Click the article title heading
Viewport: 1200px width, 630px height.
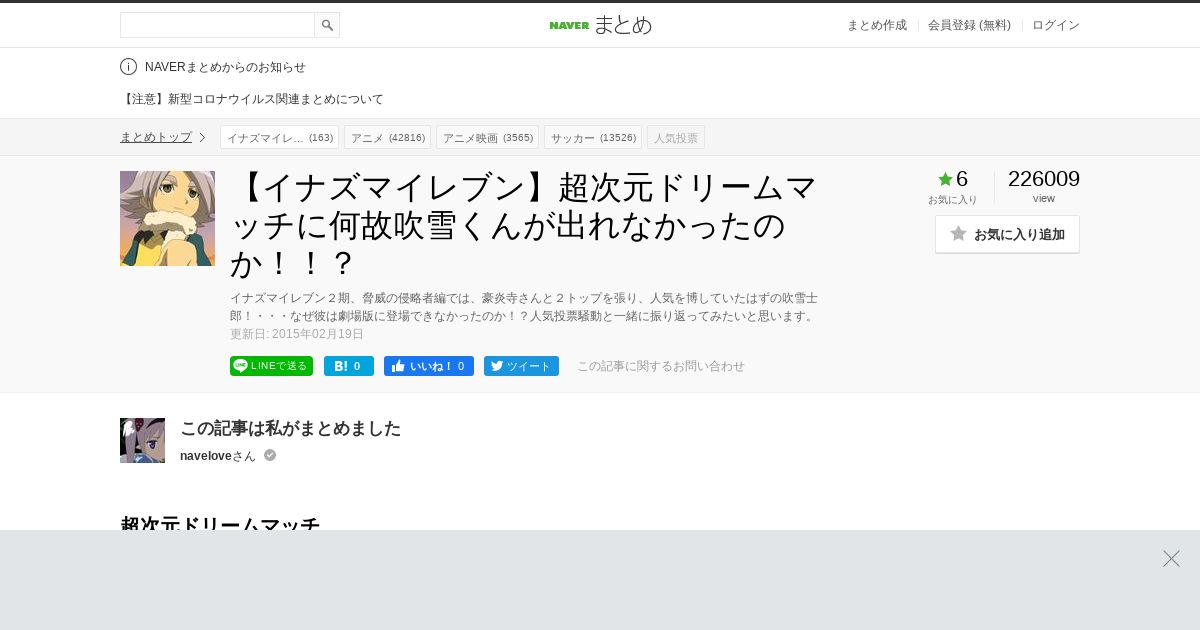click(525, 225)
